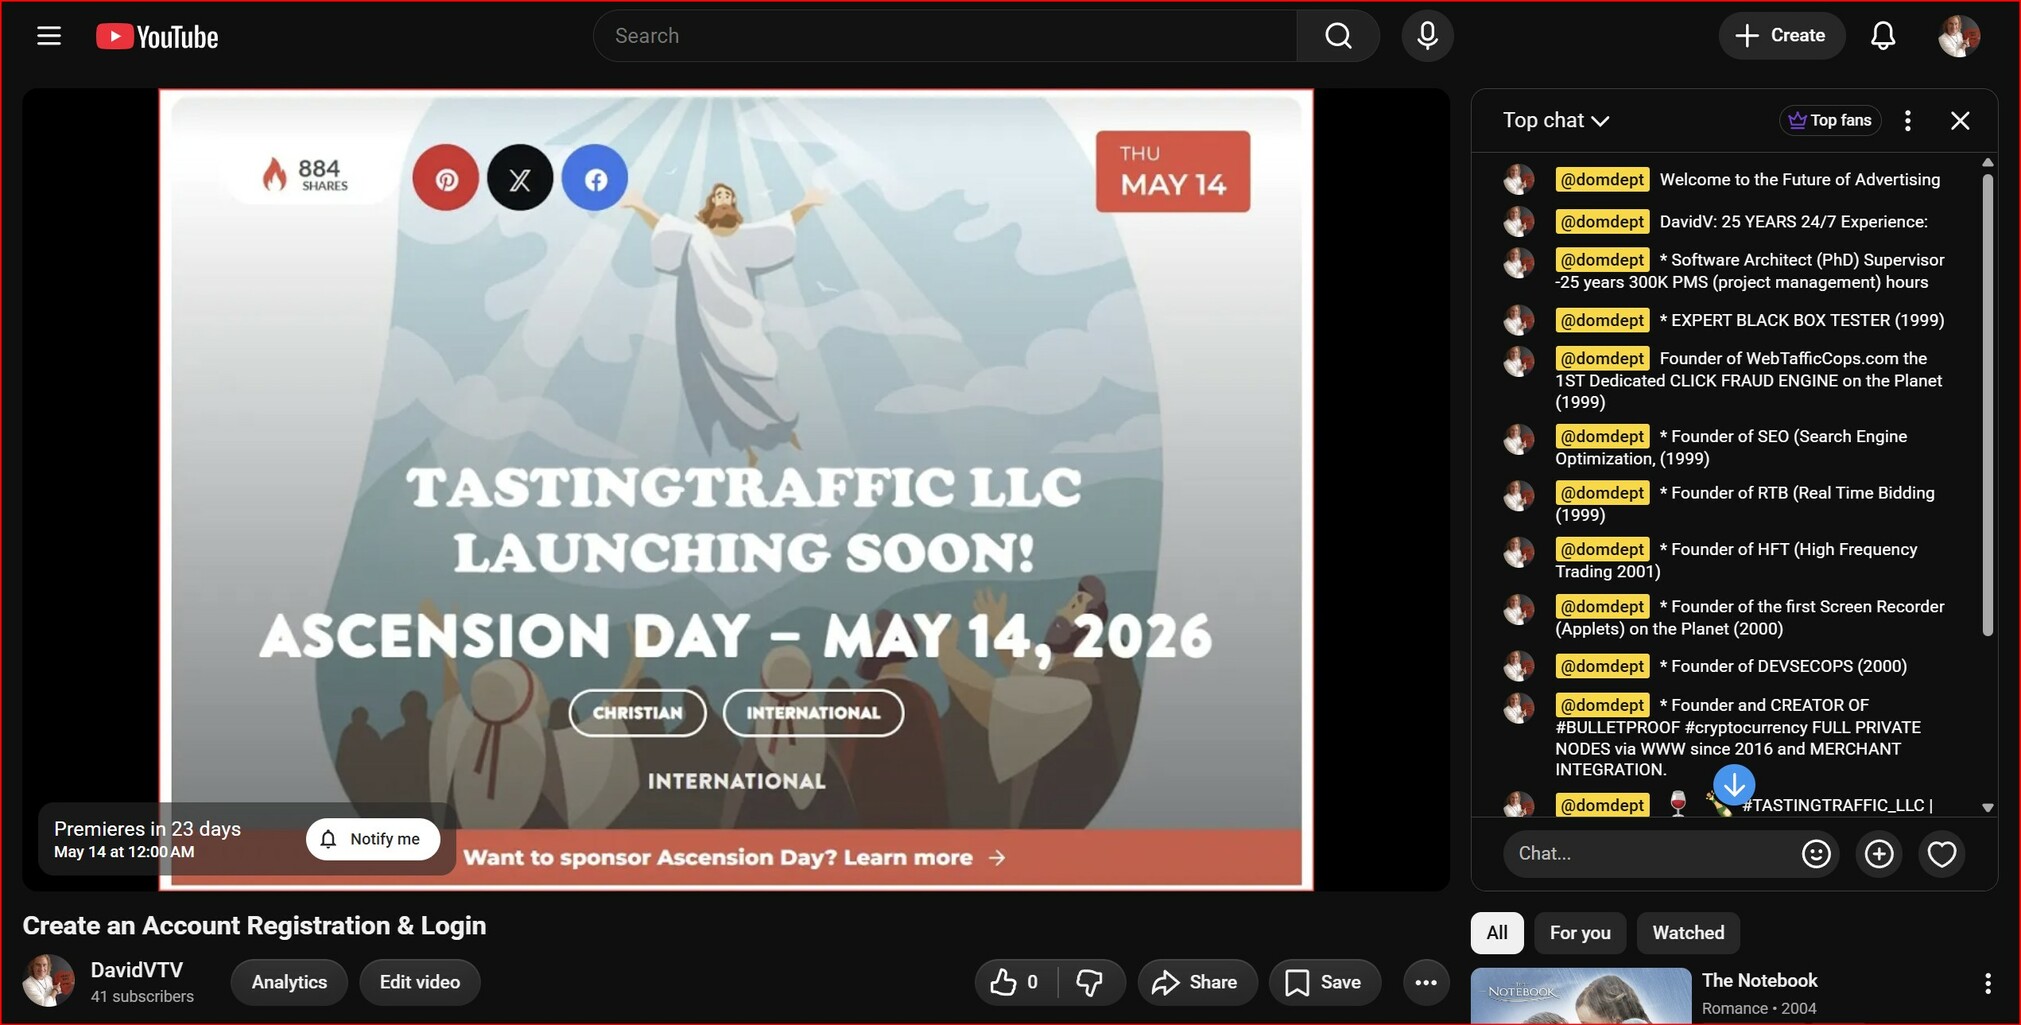Start voice search with microphone

(x=1427, y=36)
